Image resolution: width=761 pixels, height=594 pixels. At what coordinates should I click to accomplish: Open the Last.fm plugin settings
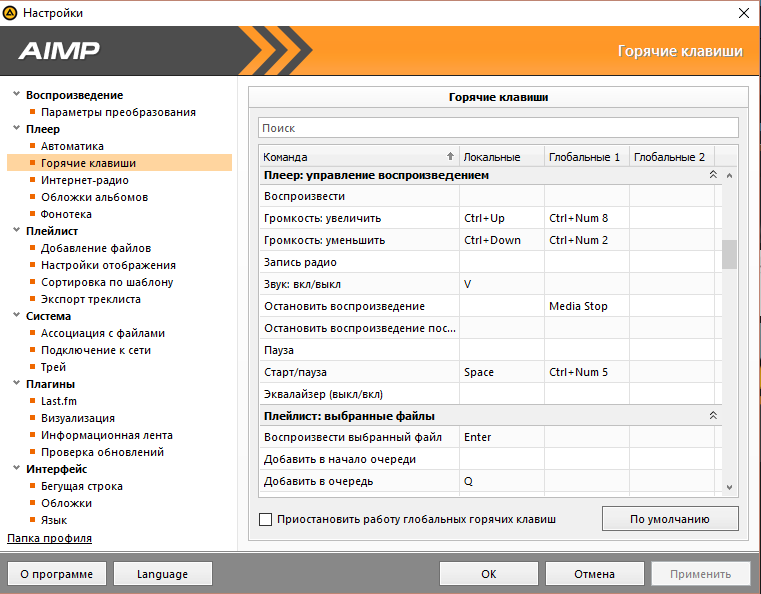(59, 401)
